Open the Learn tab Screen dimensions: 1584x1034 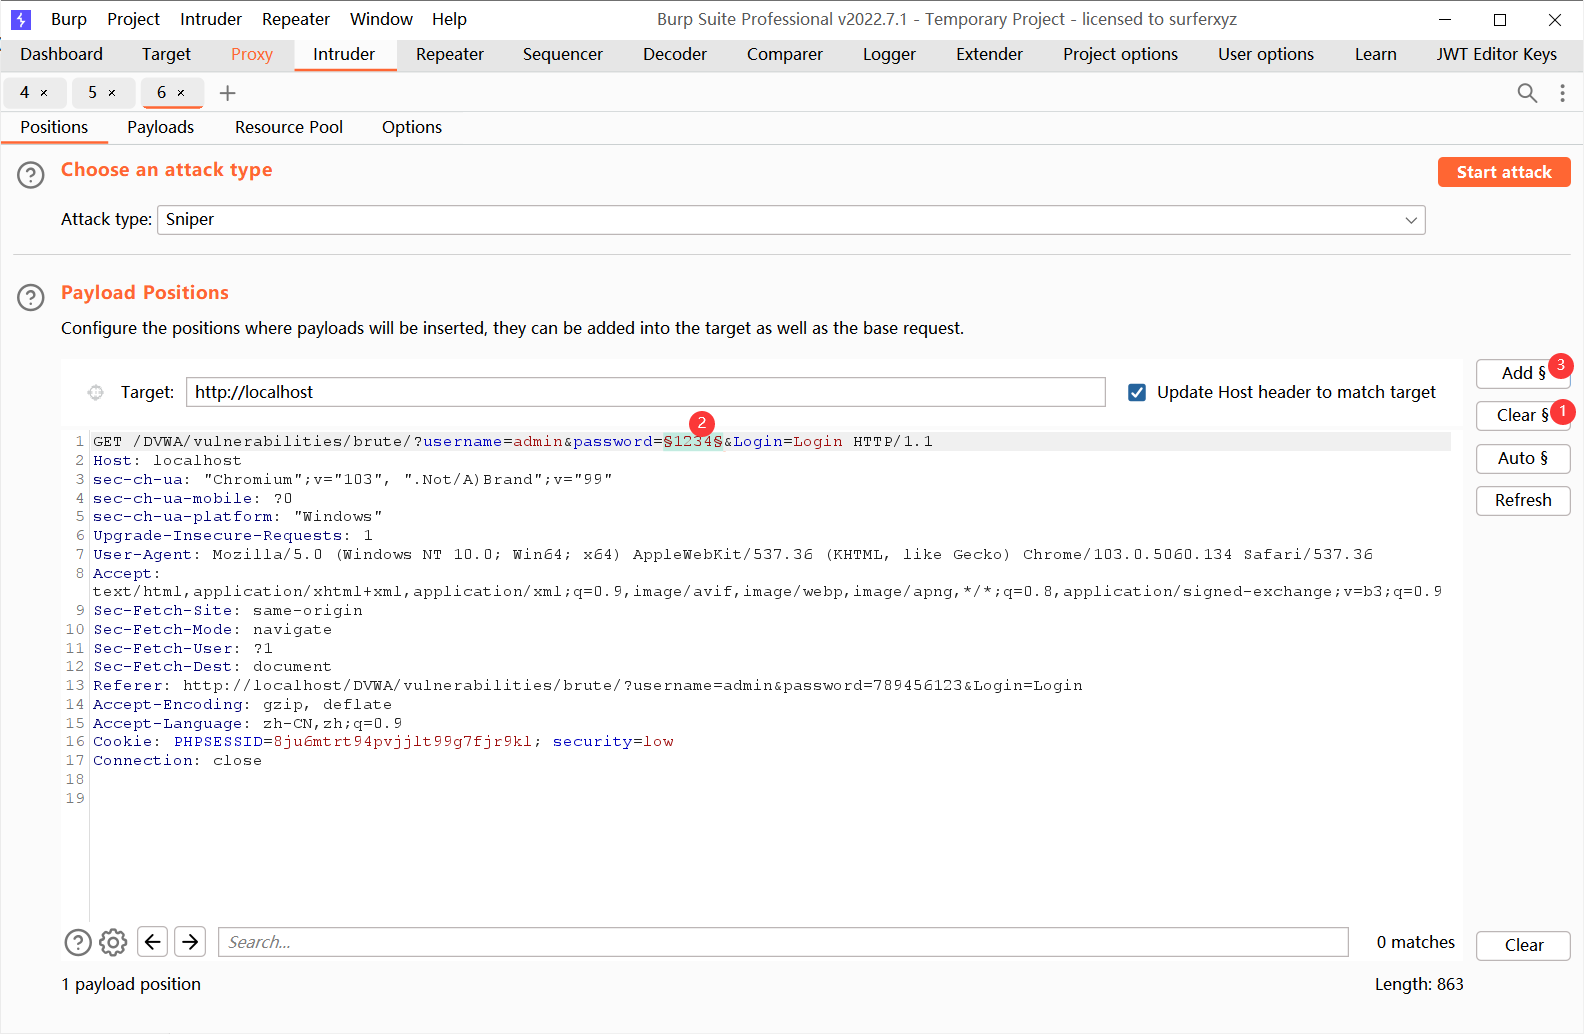(x=1376, y=55)
